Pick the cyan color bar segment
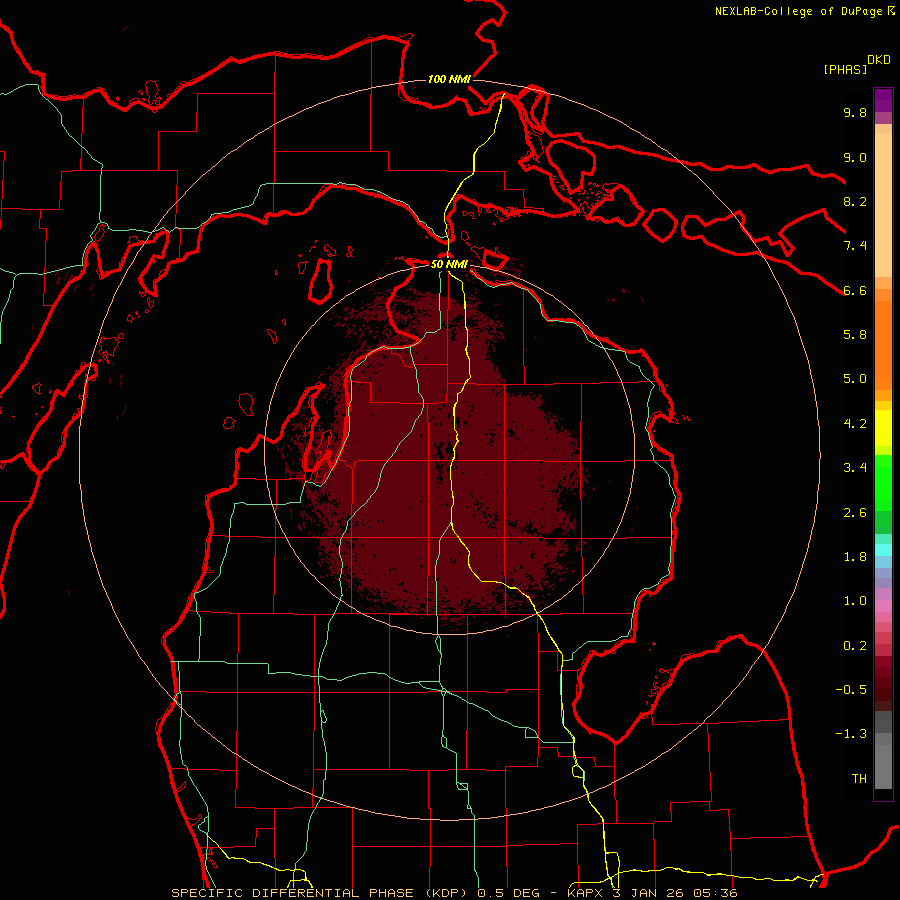Viewport: 900px width, 900px height. click(x=883, y=549)
